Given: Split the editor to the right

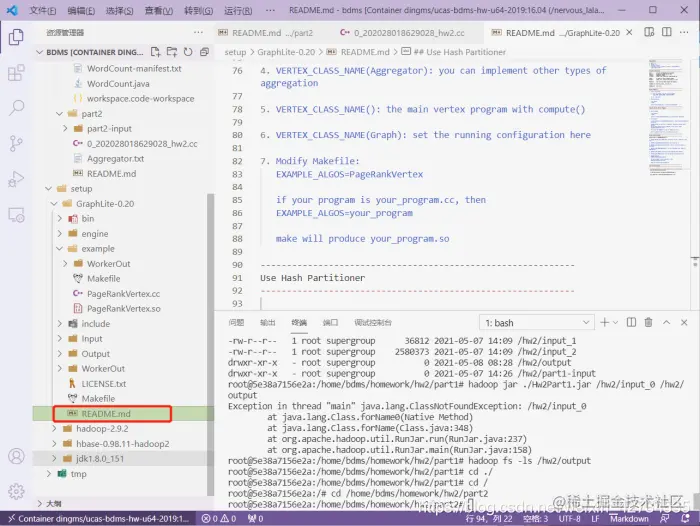Looking at the screenshot, I should tap(667, 32).
